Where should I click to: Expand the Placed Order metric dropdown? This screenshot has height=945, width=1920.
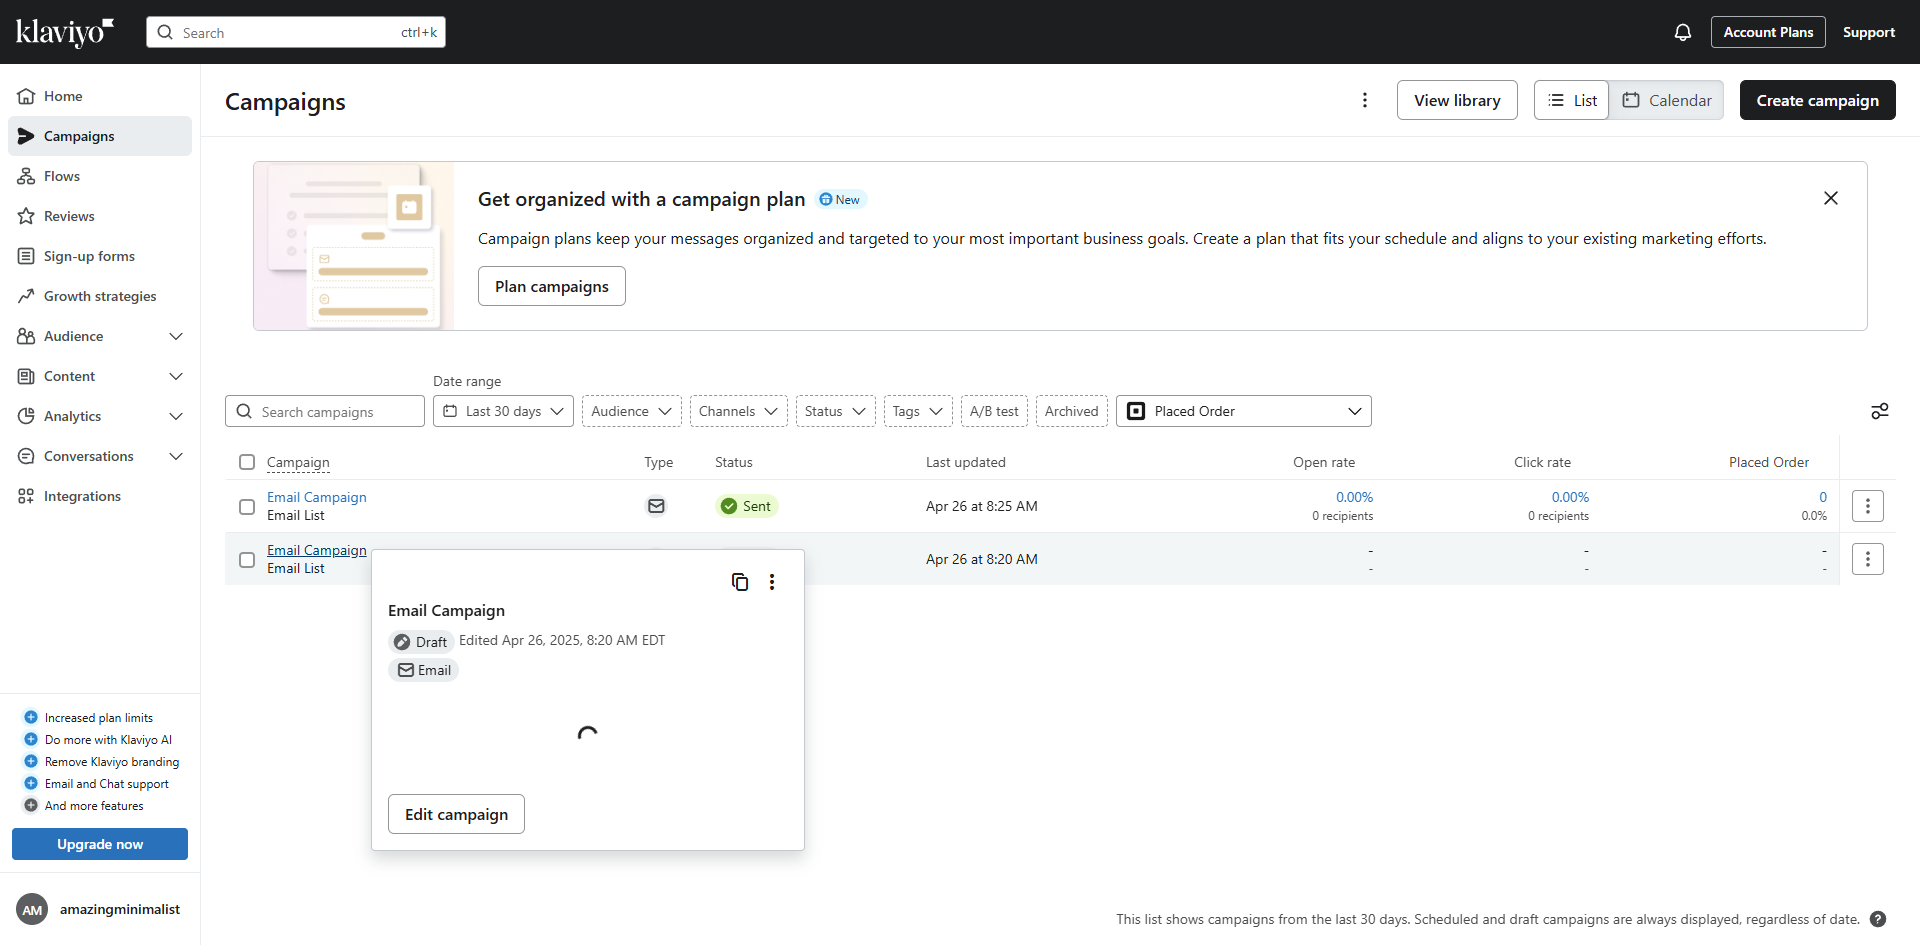point(1243,411)
